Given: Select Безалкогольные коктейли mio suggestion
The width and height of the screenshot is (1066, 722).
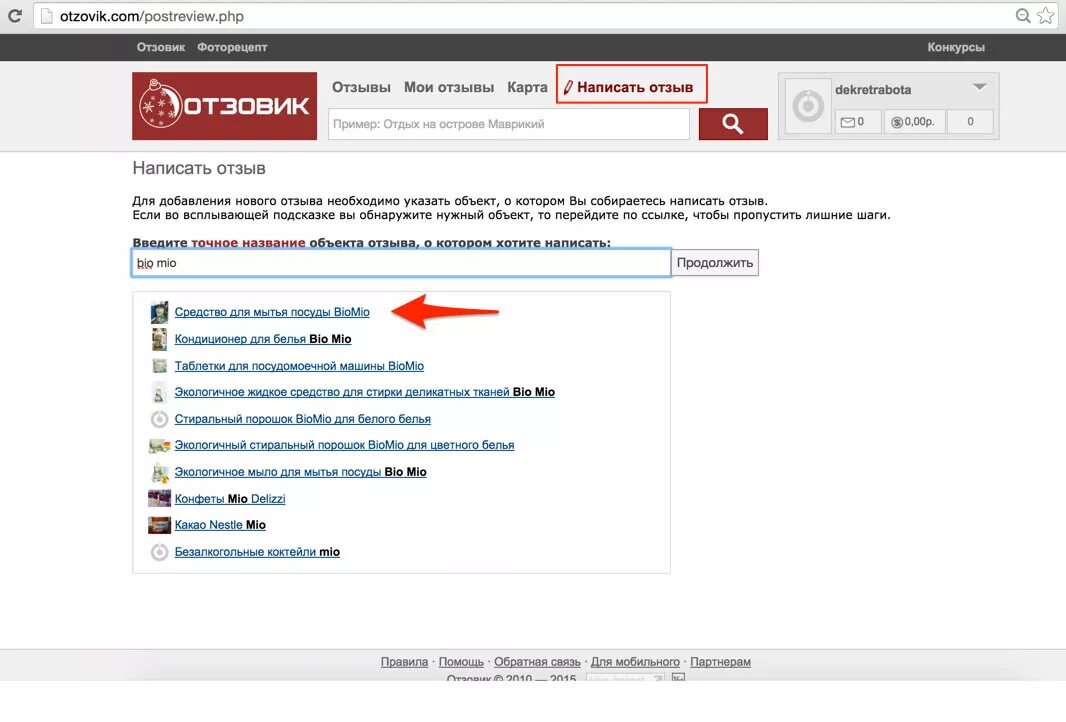Looking at the screenshot, I should 257,552.
